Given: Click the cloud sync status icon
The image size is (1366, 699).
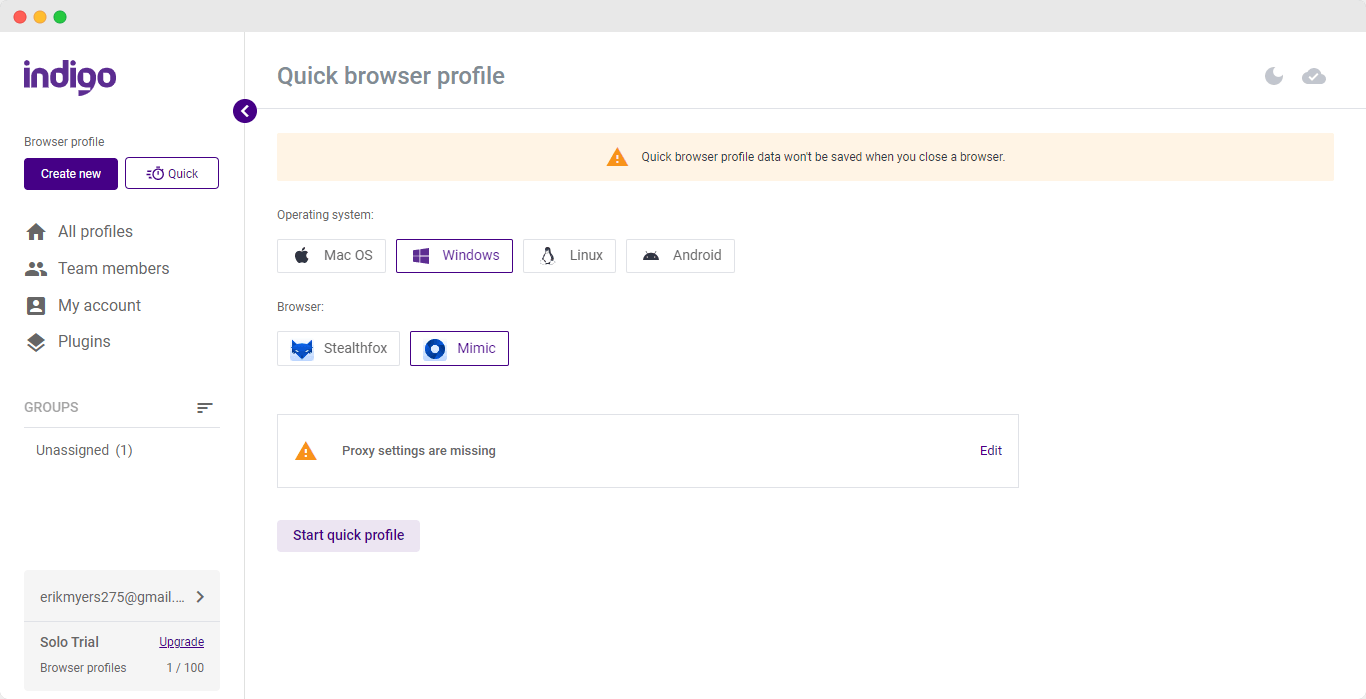Looking at the screenshot, I should [1314, 76].
